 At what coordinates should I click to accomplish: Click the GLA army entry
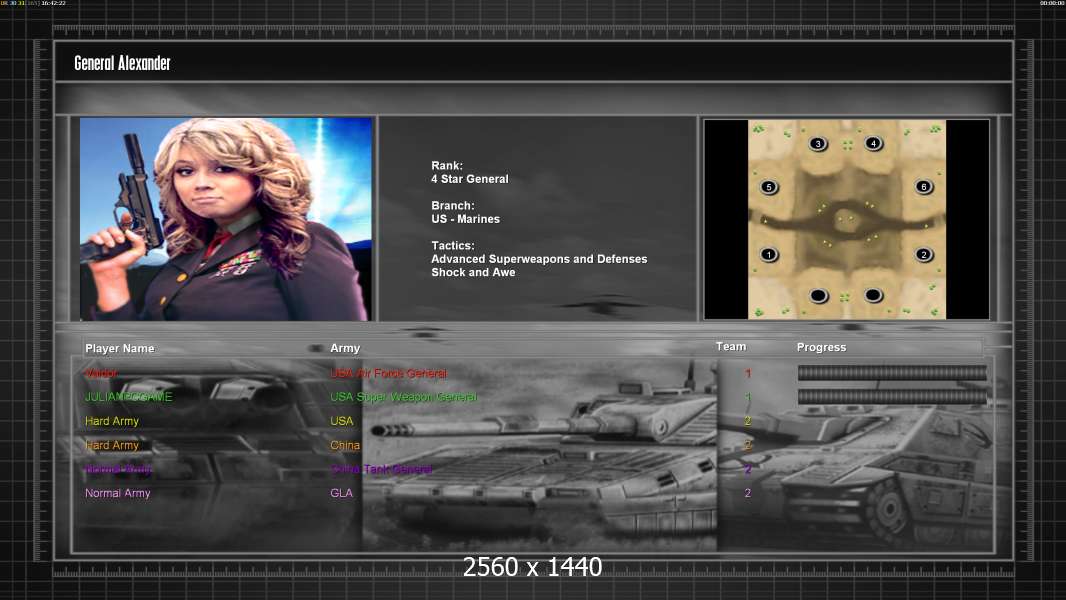(x=341, y=493)
